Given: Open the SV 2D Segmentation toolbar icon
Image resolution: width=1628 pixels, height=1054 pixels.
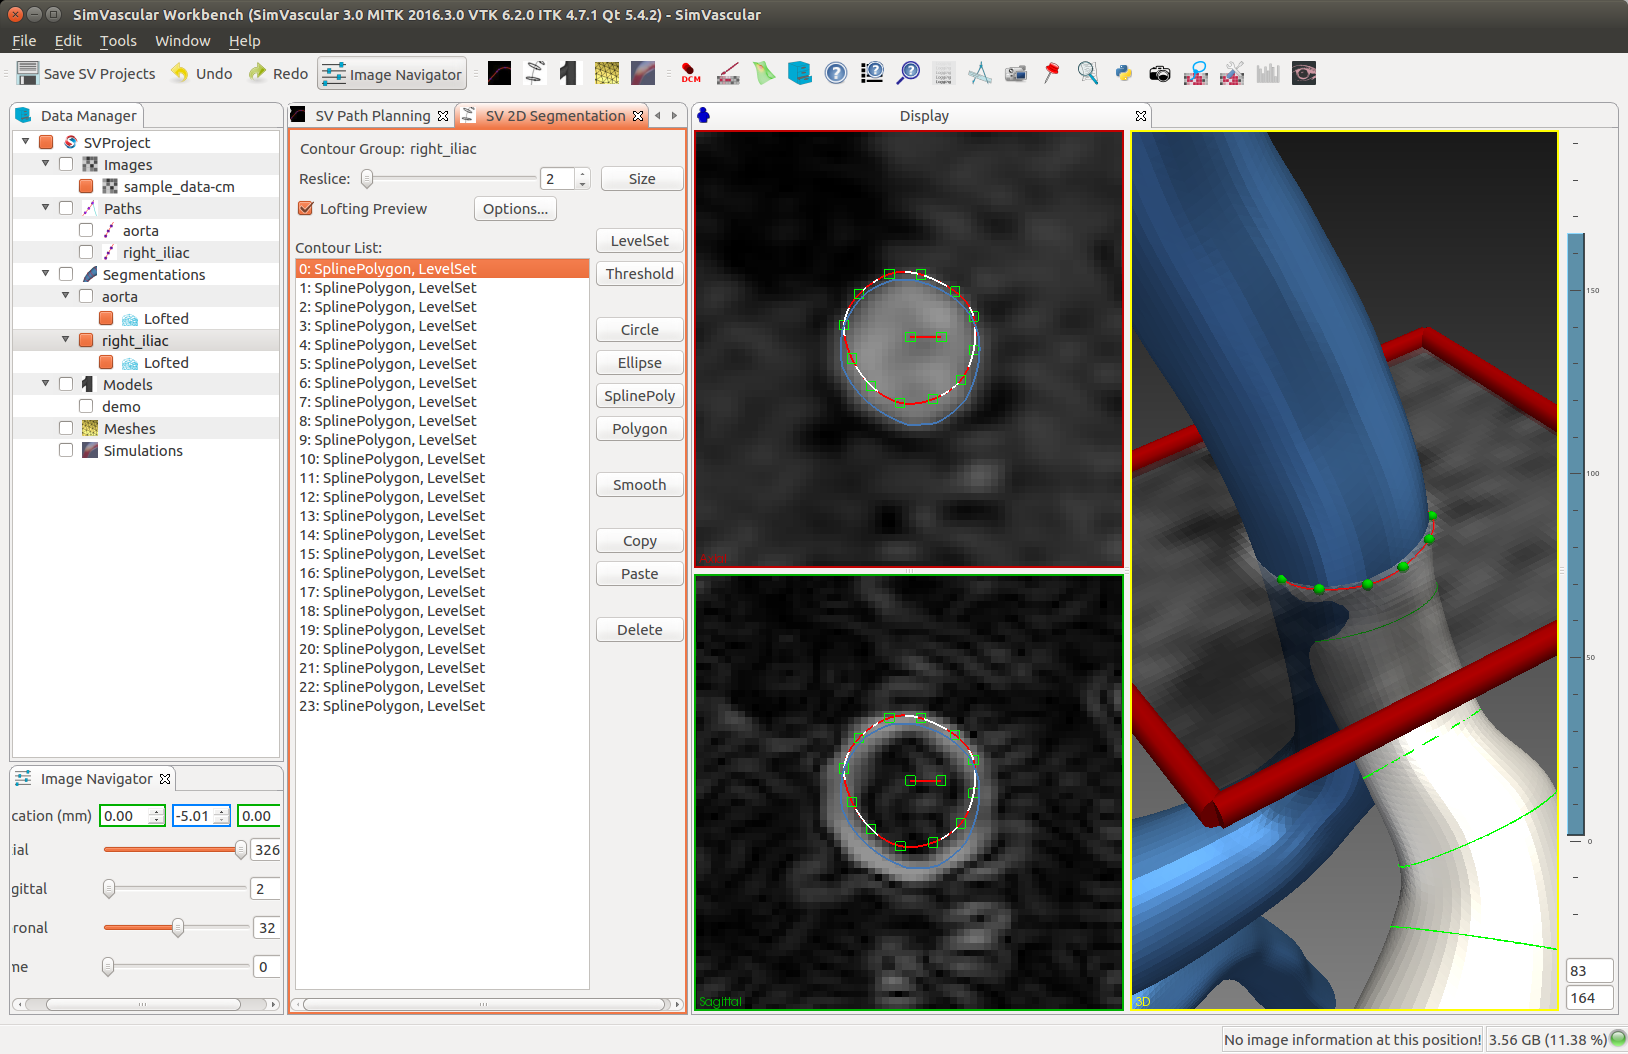Looking at the screenshot, I should coord(535,73).
